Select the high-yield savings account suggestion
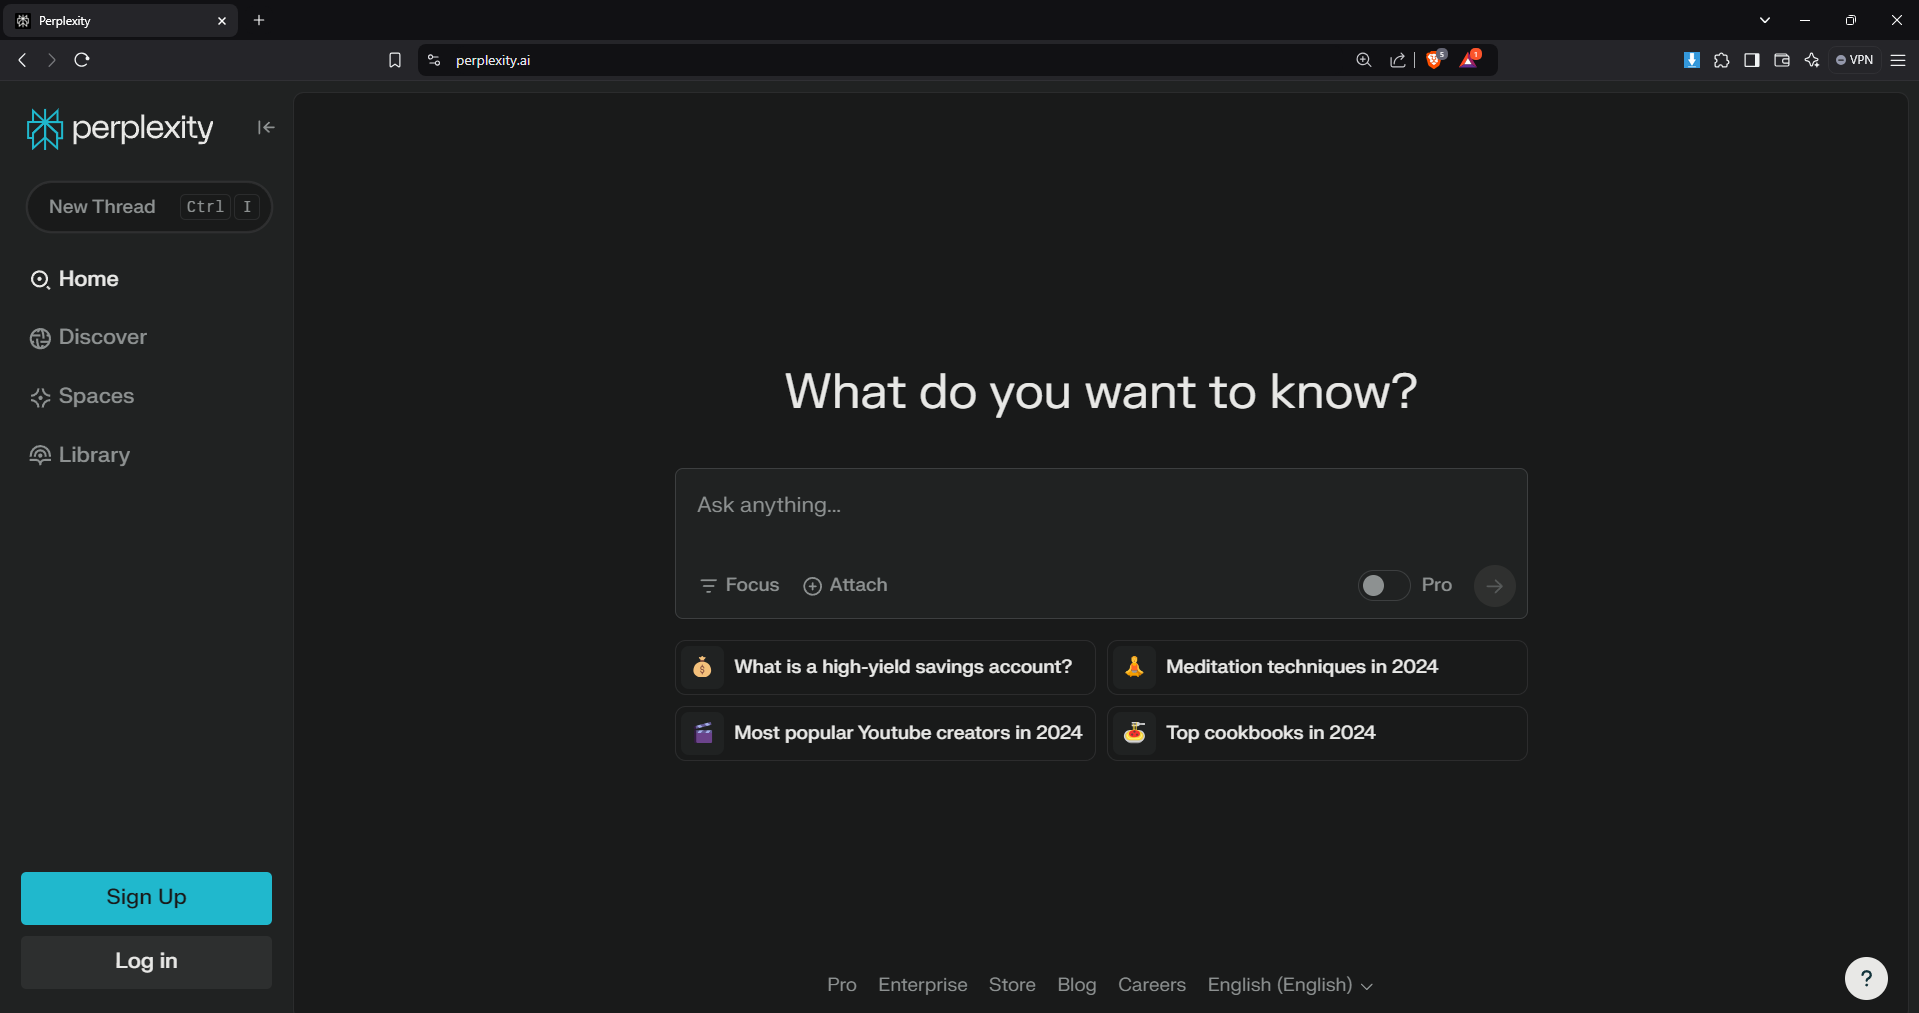This screenshot has height=1013, width=1919. tap(885, 667)
